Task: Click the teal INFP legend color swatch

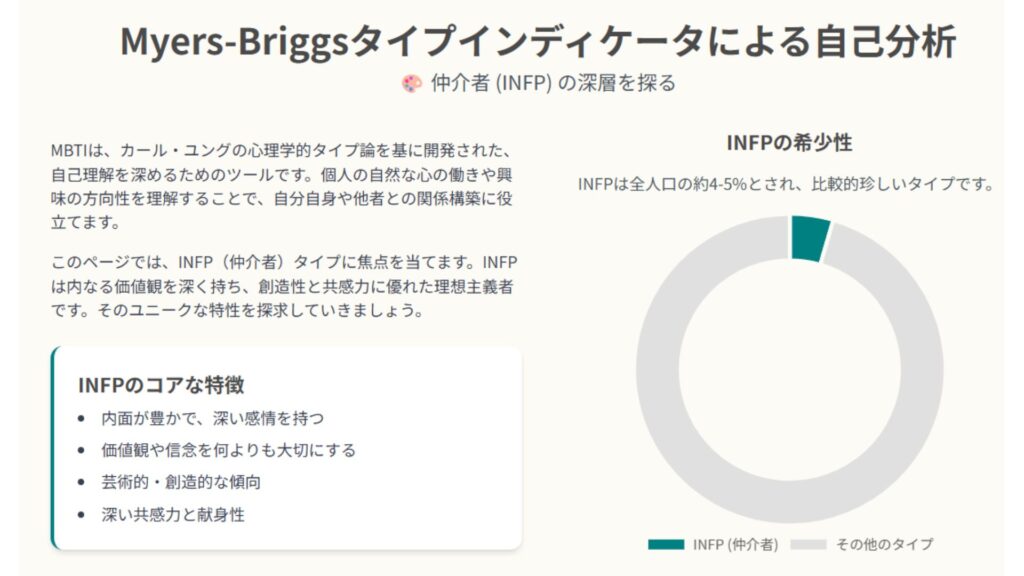Action: point(666,544)
